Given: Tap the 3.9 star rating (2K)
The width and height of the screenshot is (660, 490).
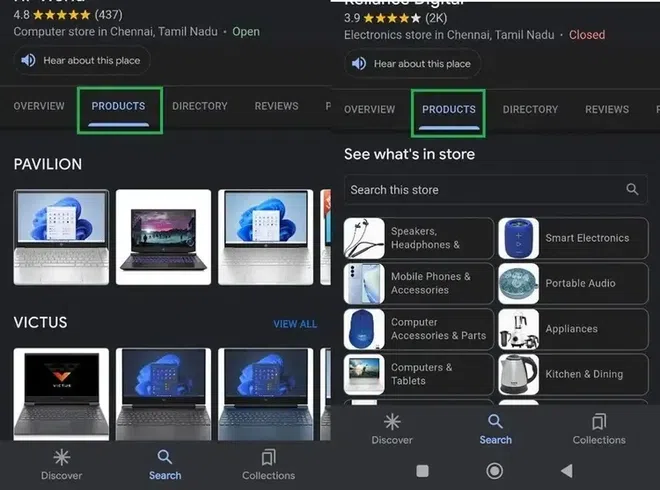Looking at the screenshot, I should (395, 18).
